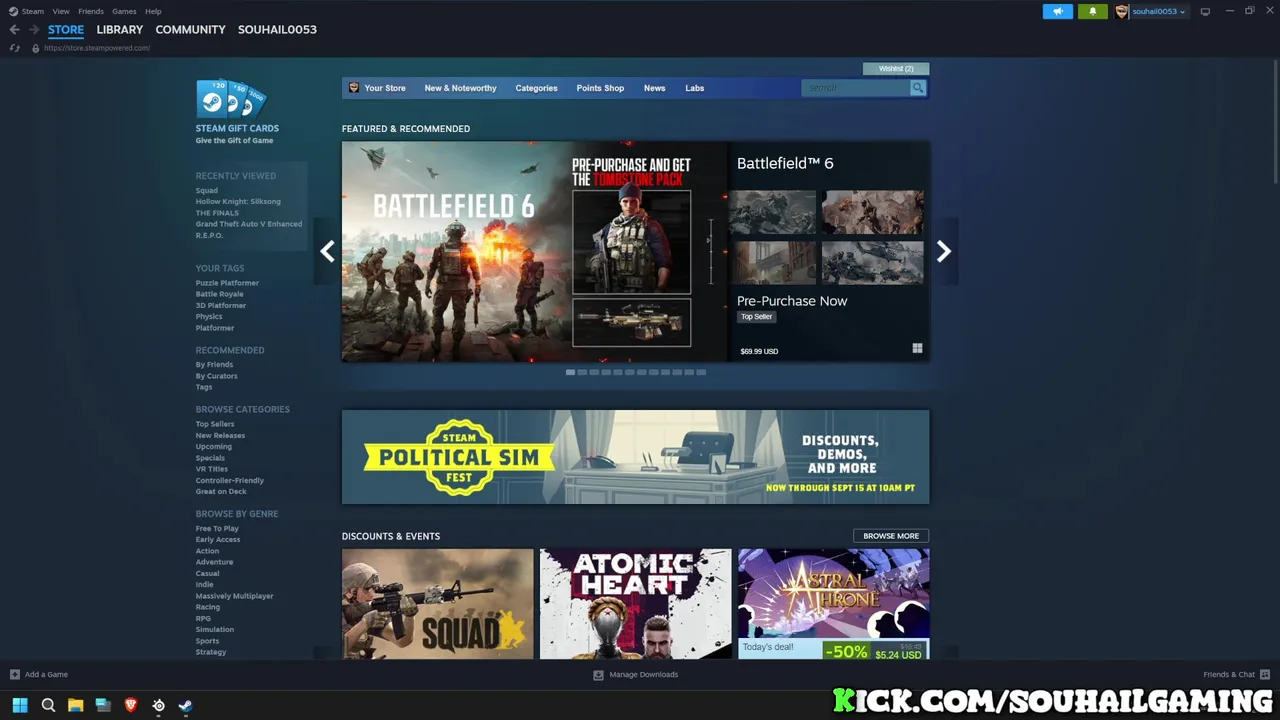1280x720 pixels.
Task: Open the Wishlist (2) button
Action: click(896, 68)
